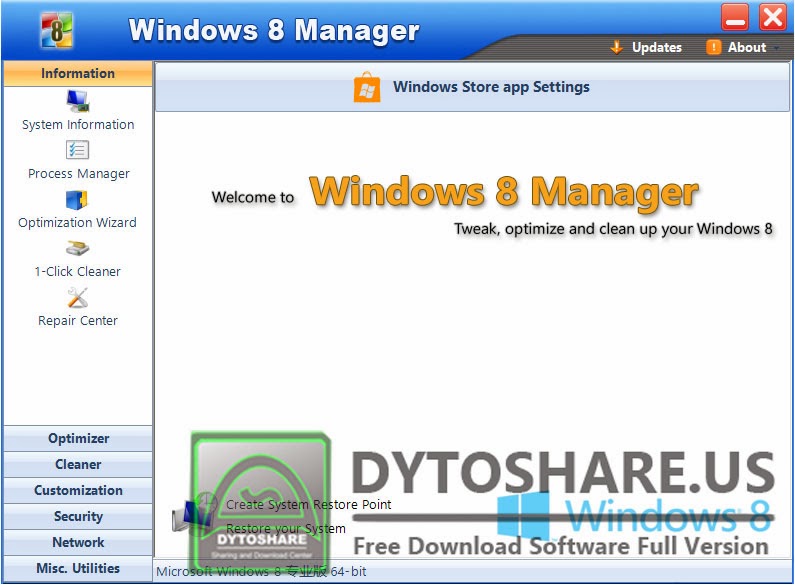This screenshot has width=795, height=585.
Task: Click the Process Manager checklist icon
Action: 77,150
